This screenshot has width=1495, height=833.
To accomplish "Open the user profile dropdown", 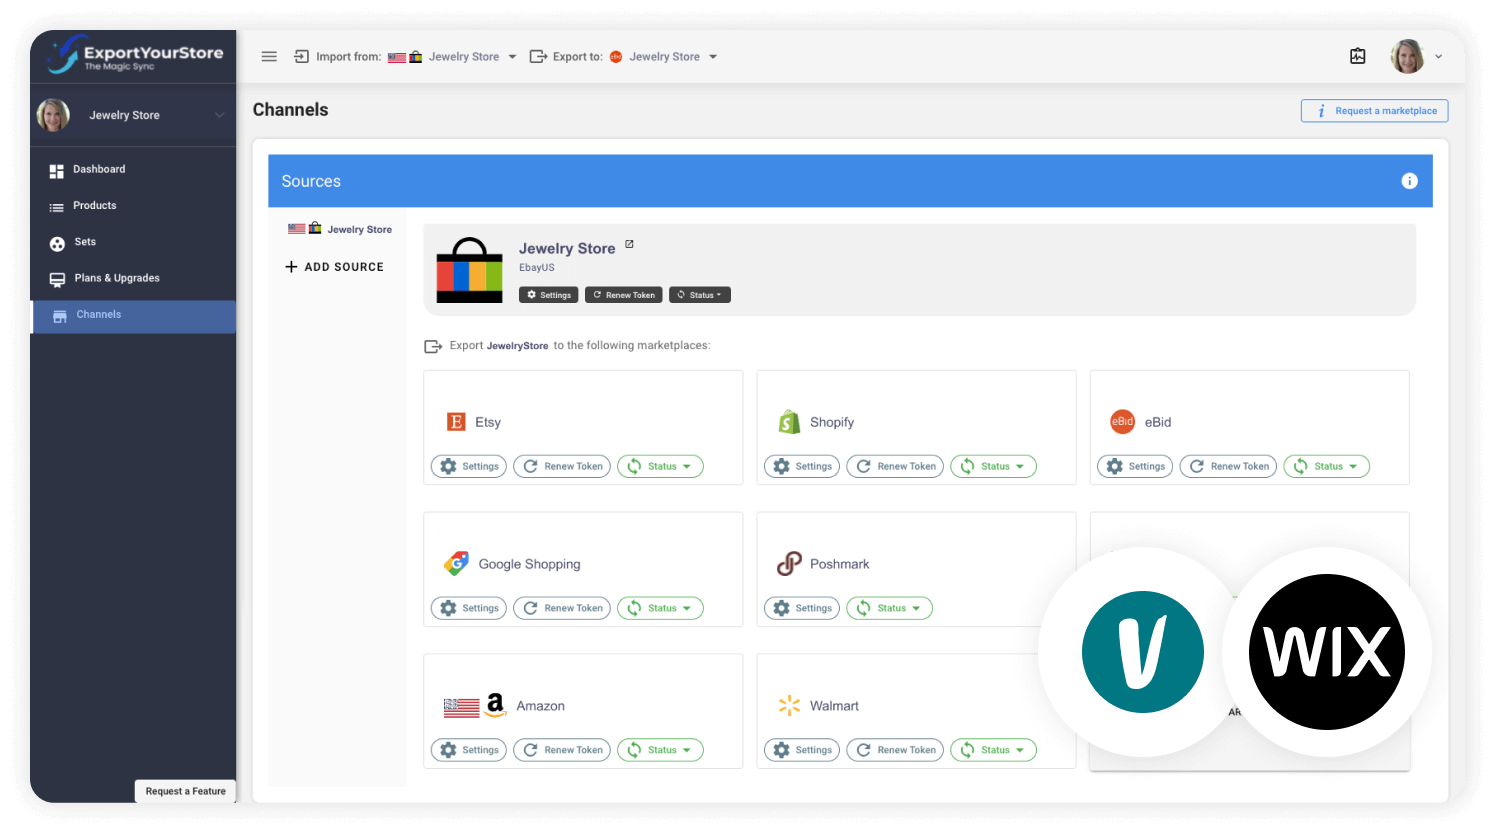I will (x=1437, y=56).
